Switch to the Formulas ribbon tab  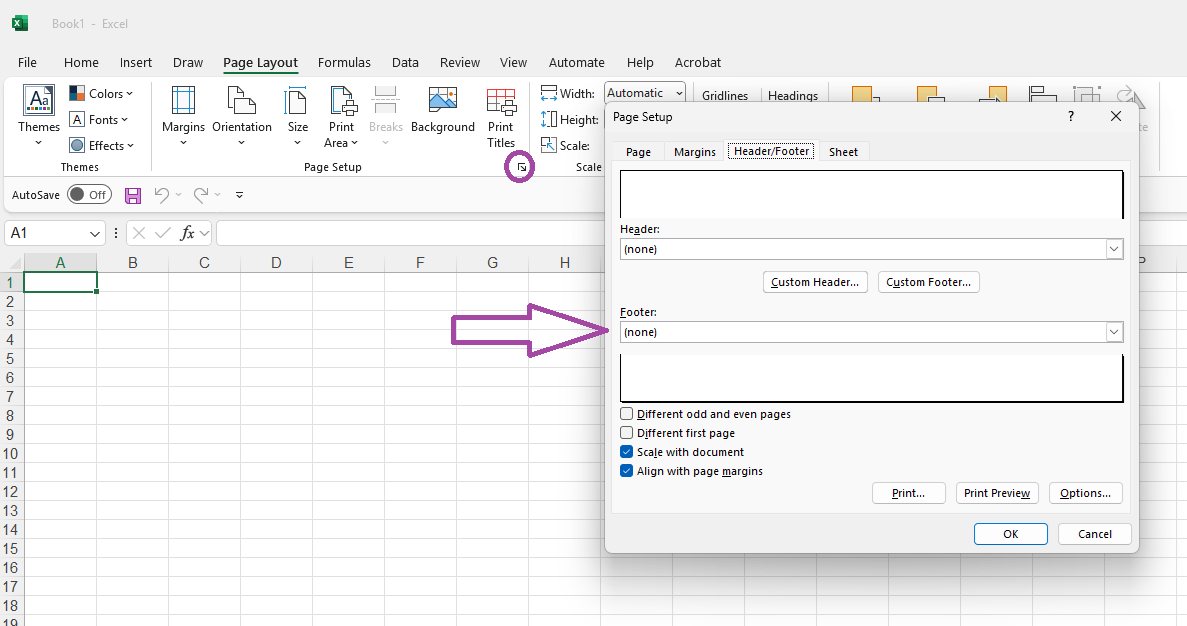[344, 62]
